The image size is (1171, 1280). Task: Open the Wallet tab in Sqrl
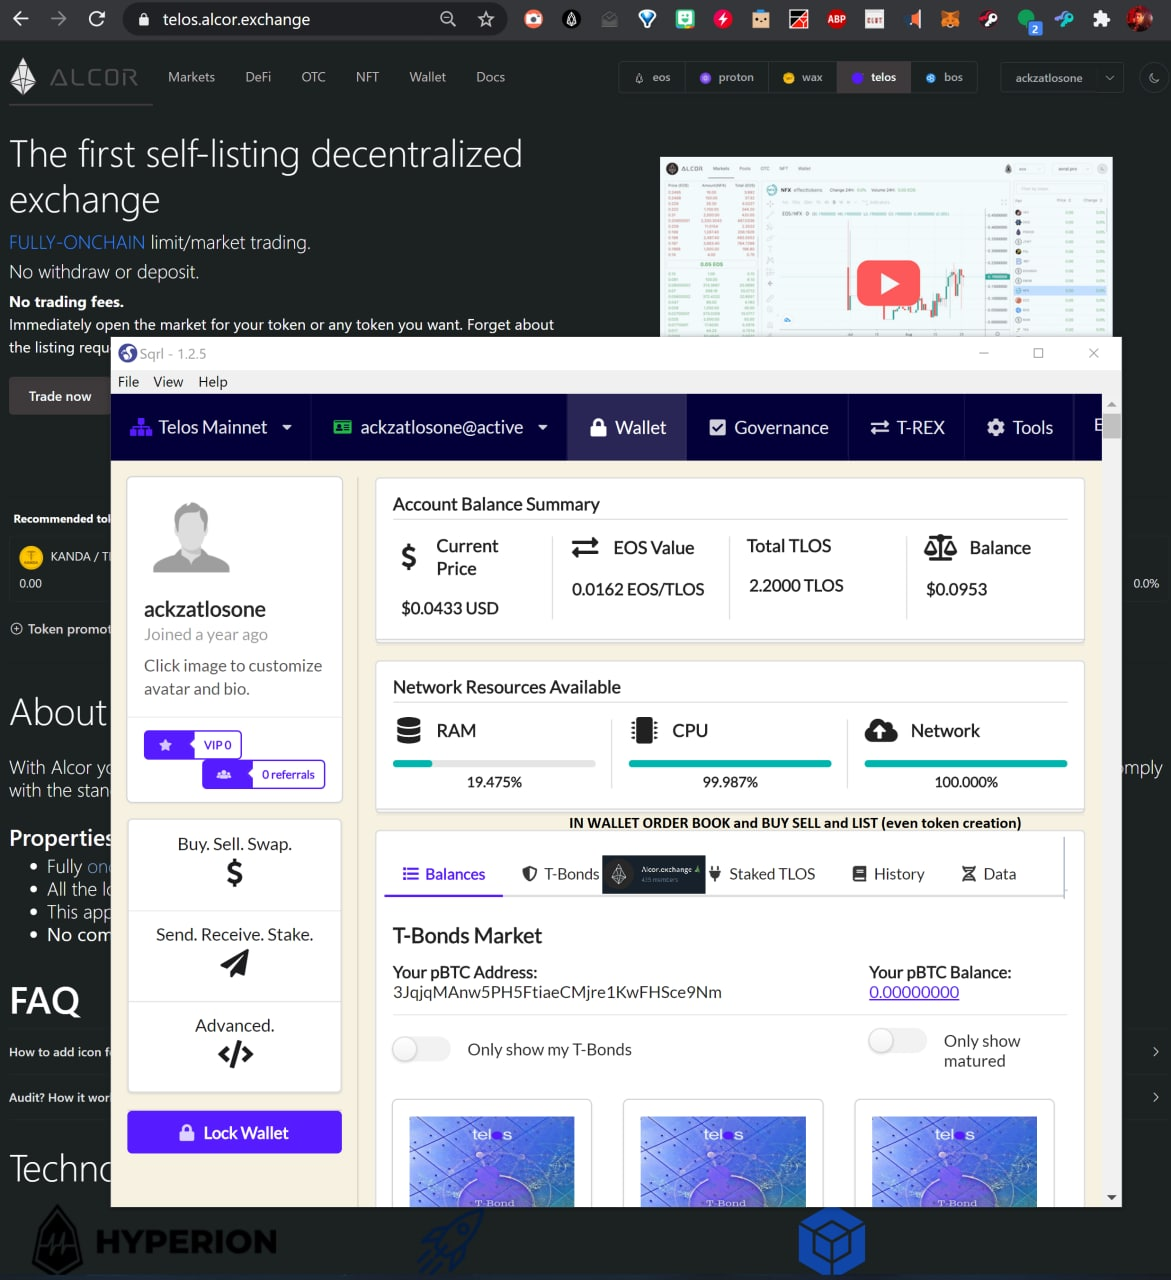[627, 427]
